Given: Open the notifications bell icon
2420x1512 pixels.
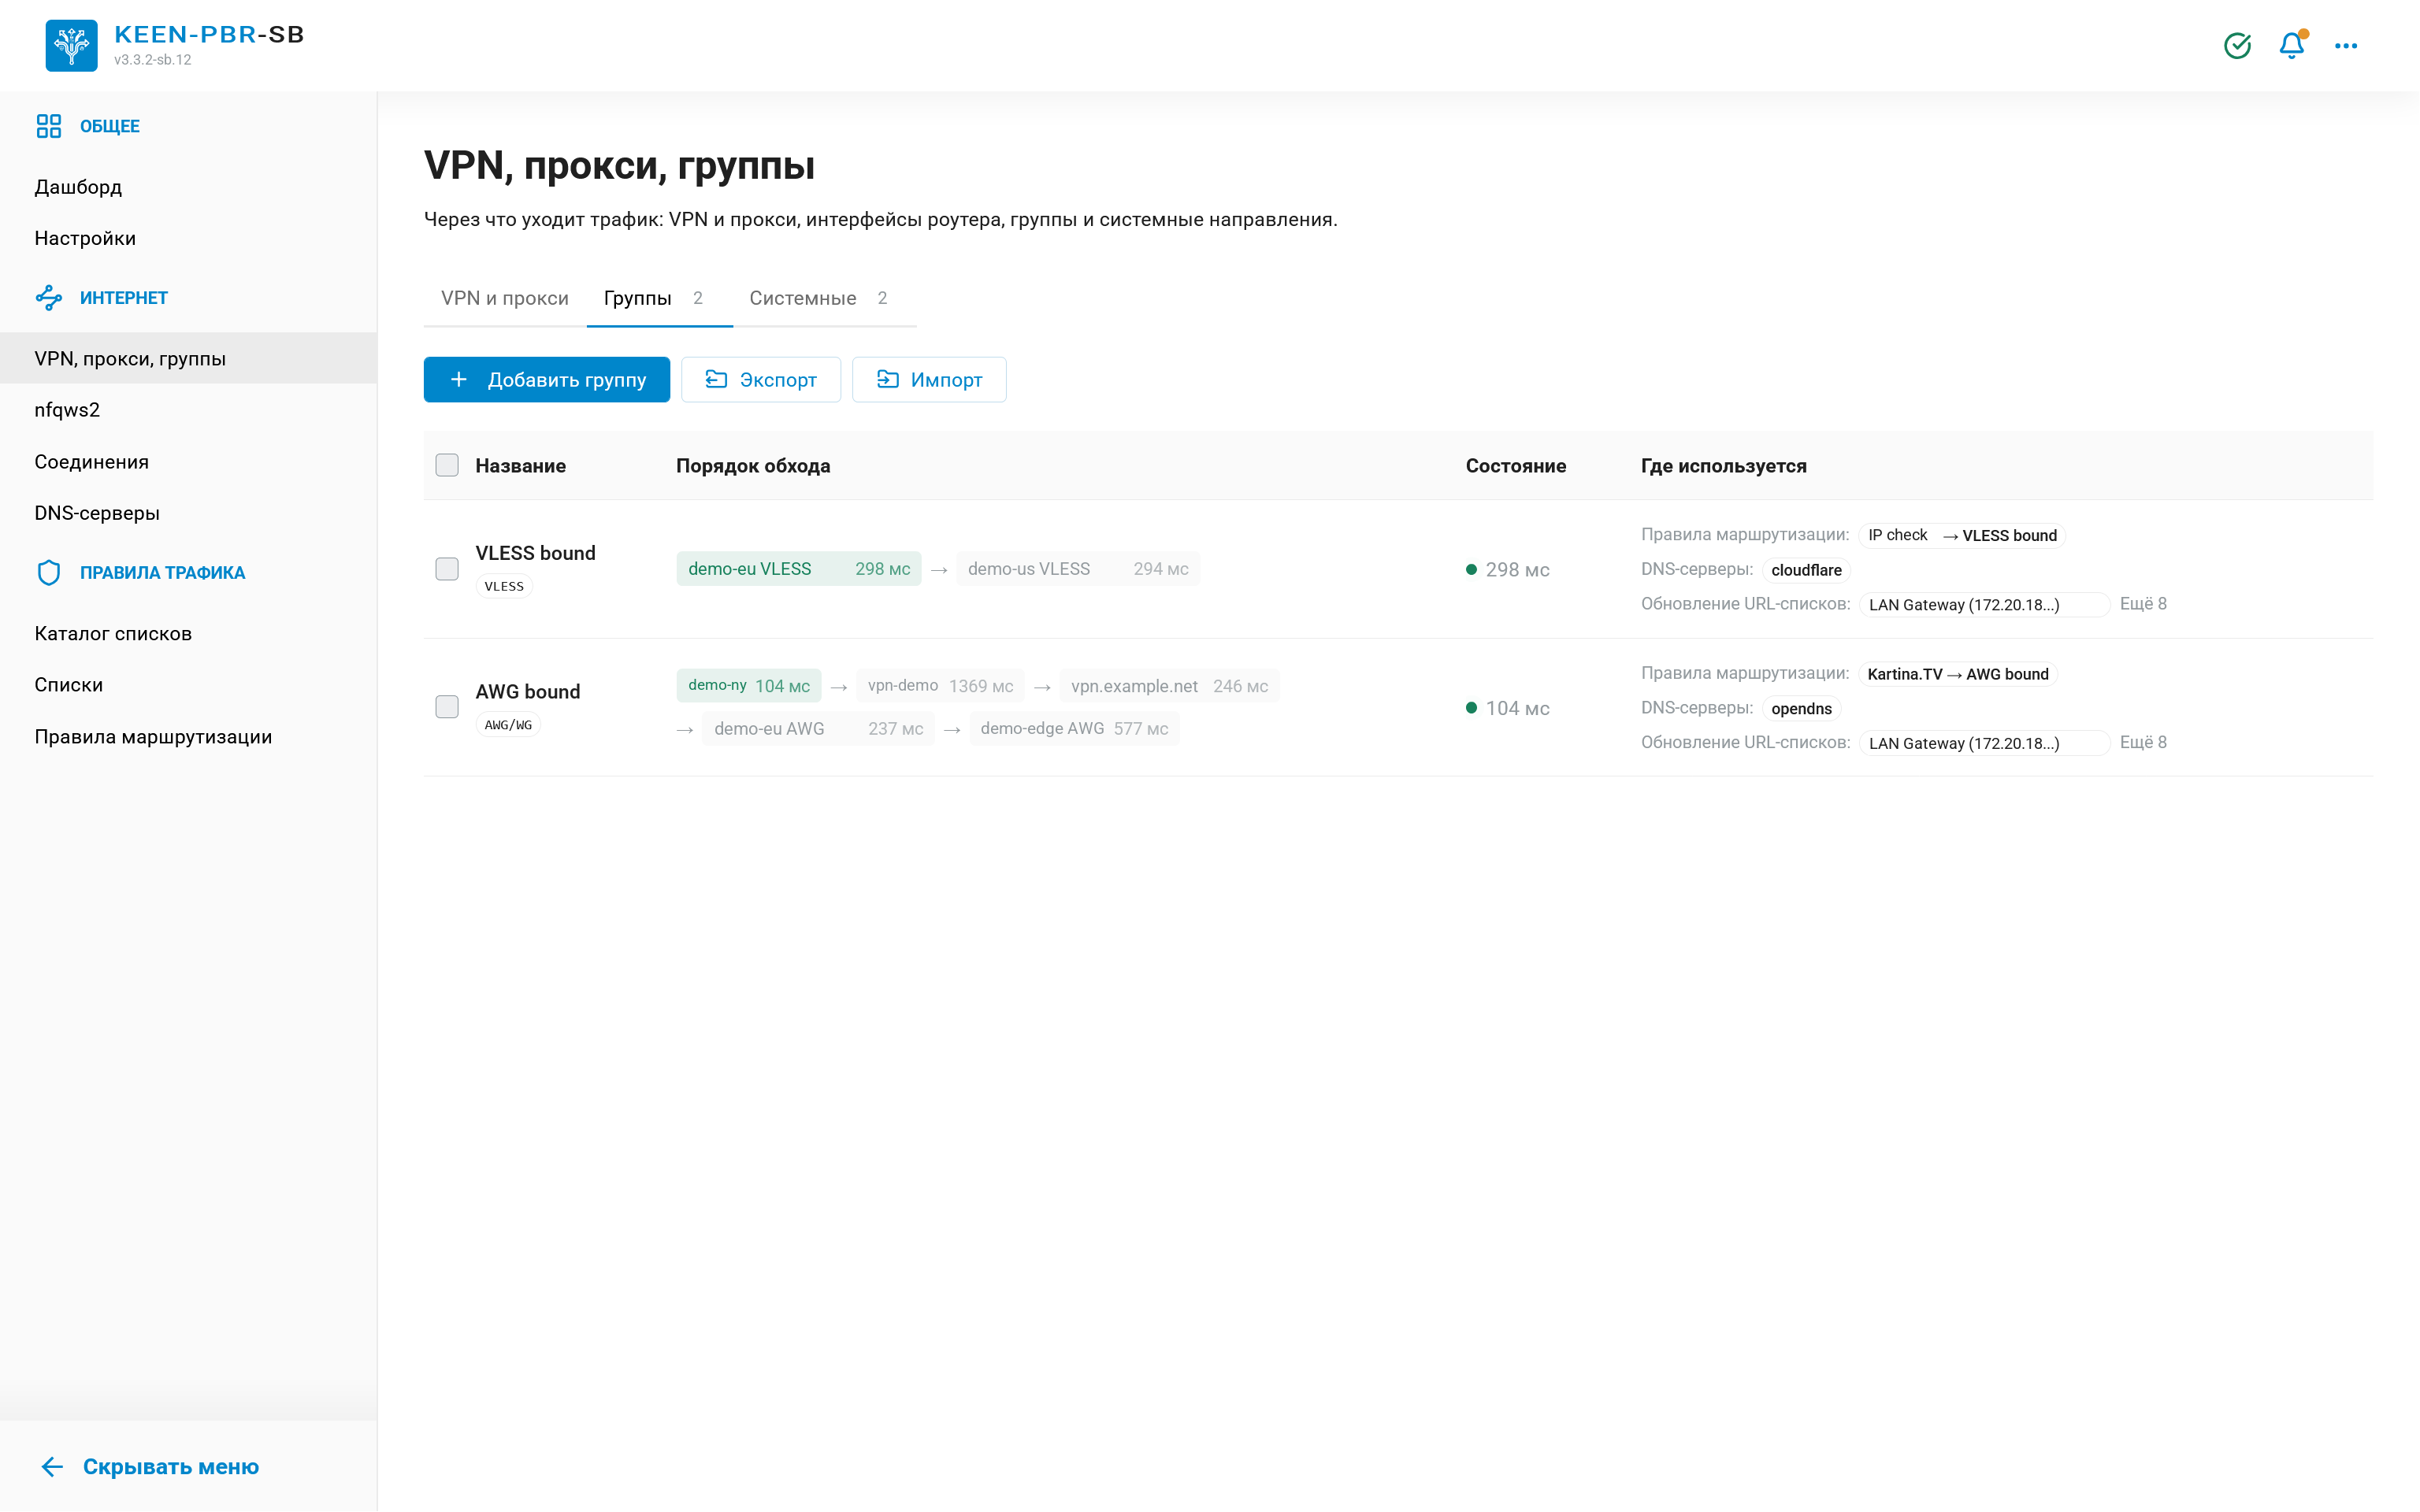Looking at the screenshot, I should 2292,45.
